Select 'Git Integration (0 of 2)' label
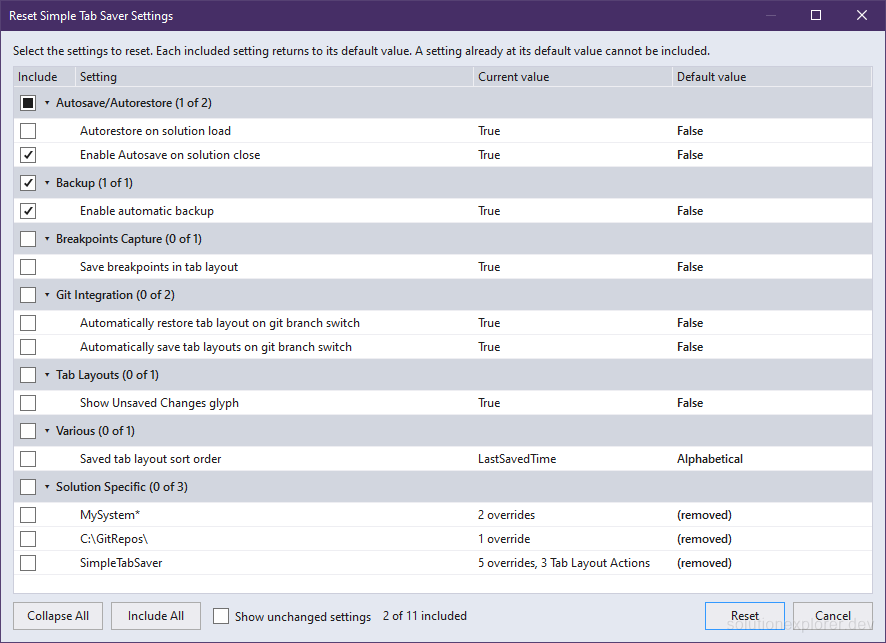 [x=115, y=295]
